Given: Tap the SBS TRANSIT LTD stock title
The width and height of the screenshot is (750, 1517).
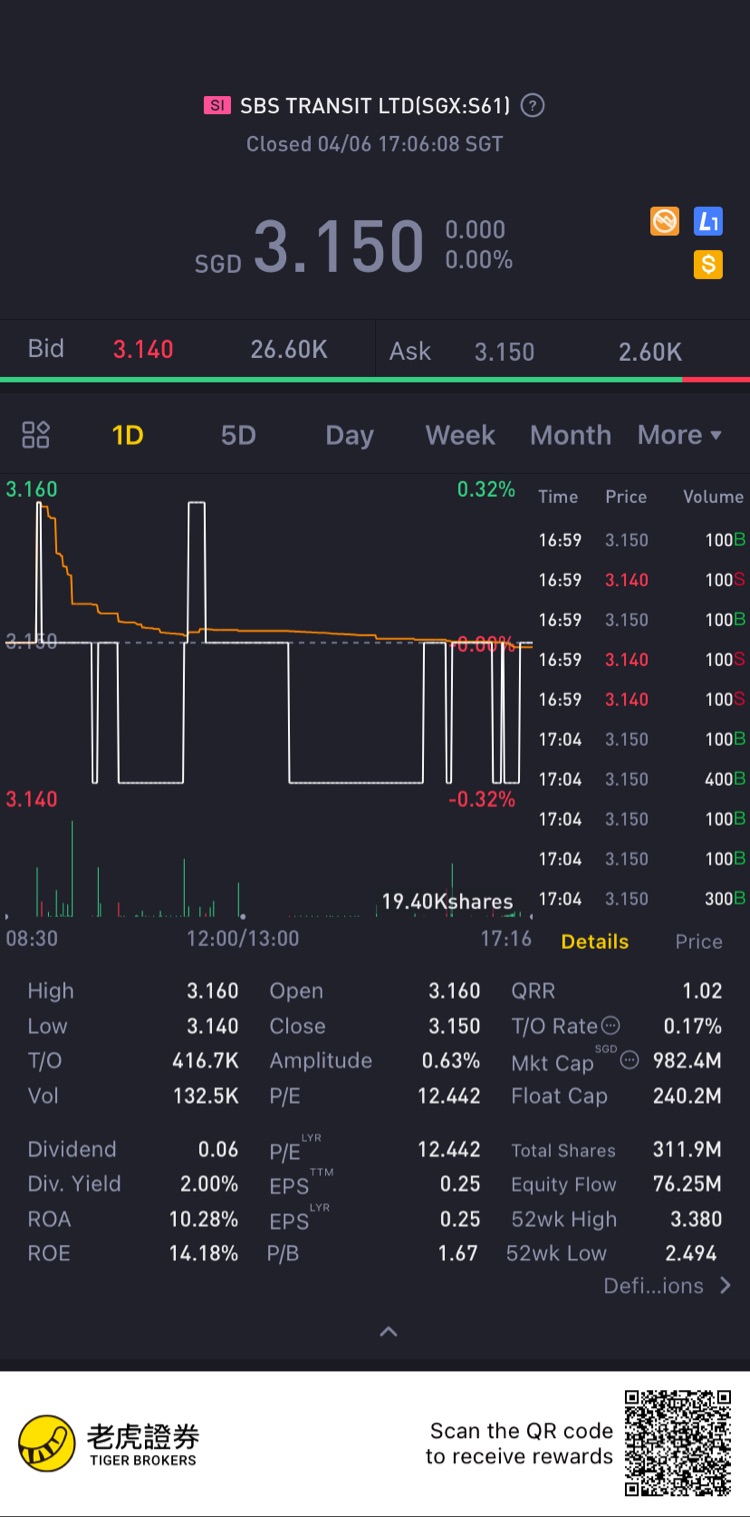Looking at the screenshot, I should (x=375, y=105).
